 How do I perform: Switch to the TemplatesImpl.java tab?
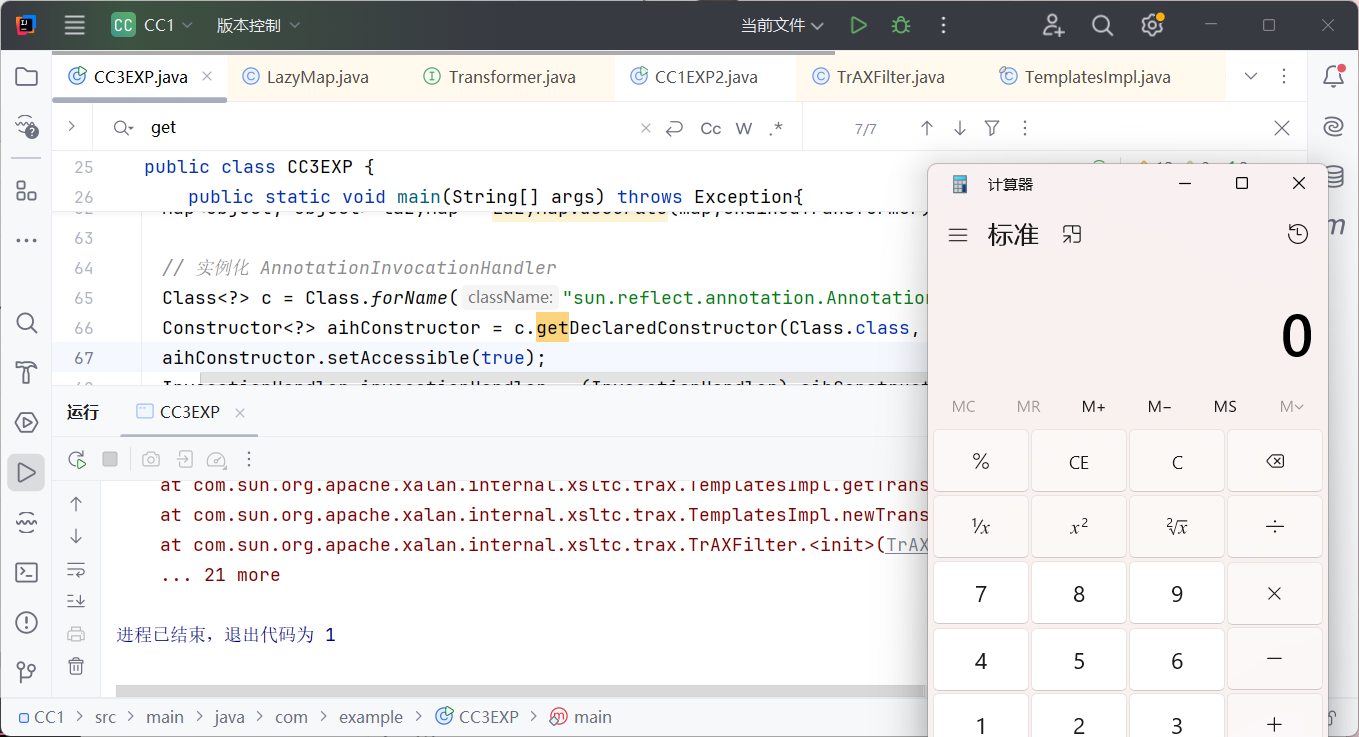click(1097, 77)
